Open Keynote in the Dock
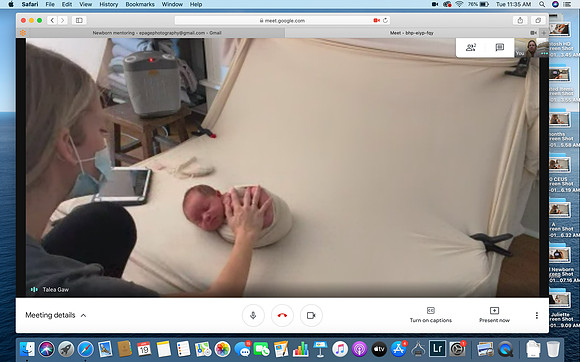The height and width of the screenshot is (362, 580). [x=320, y=349]
